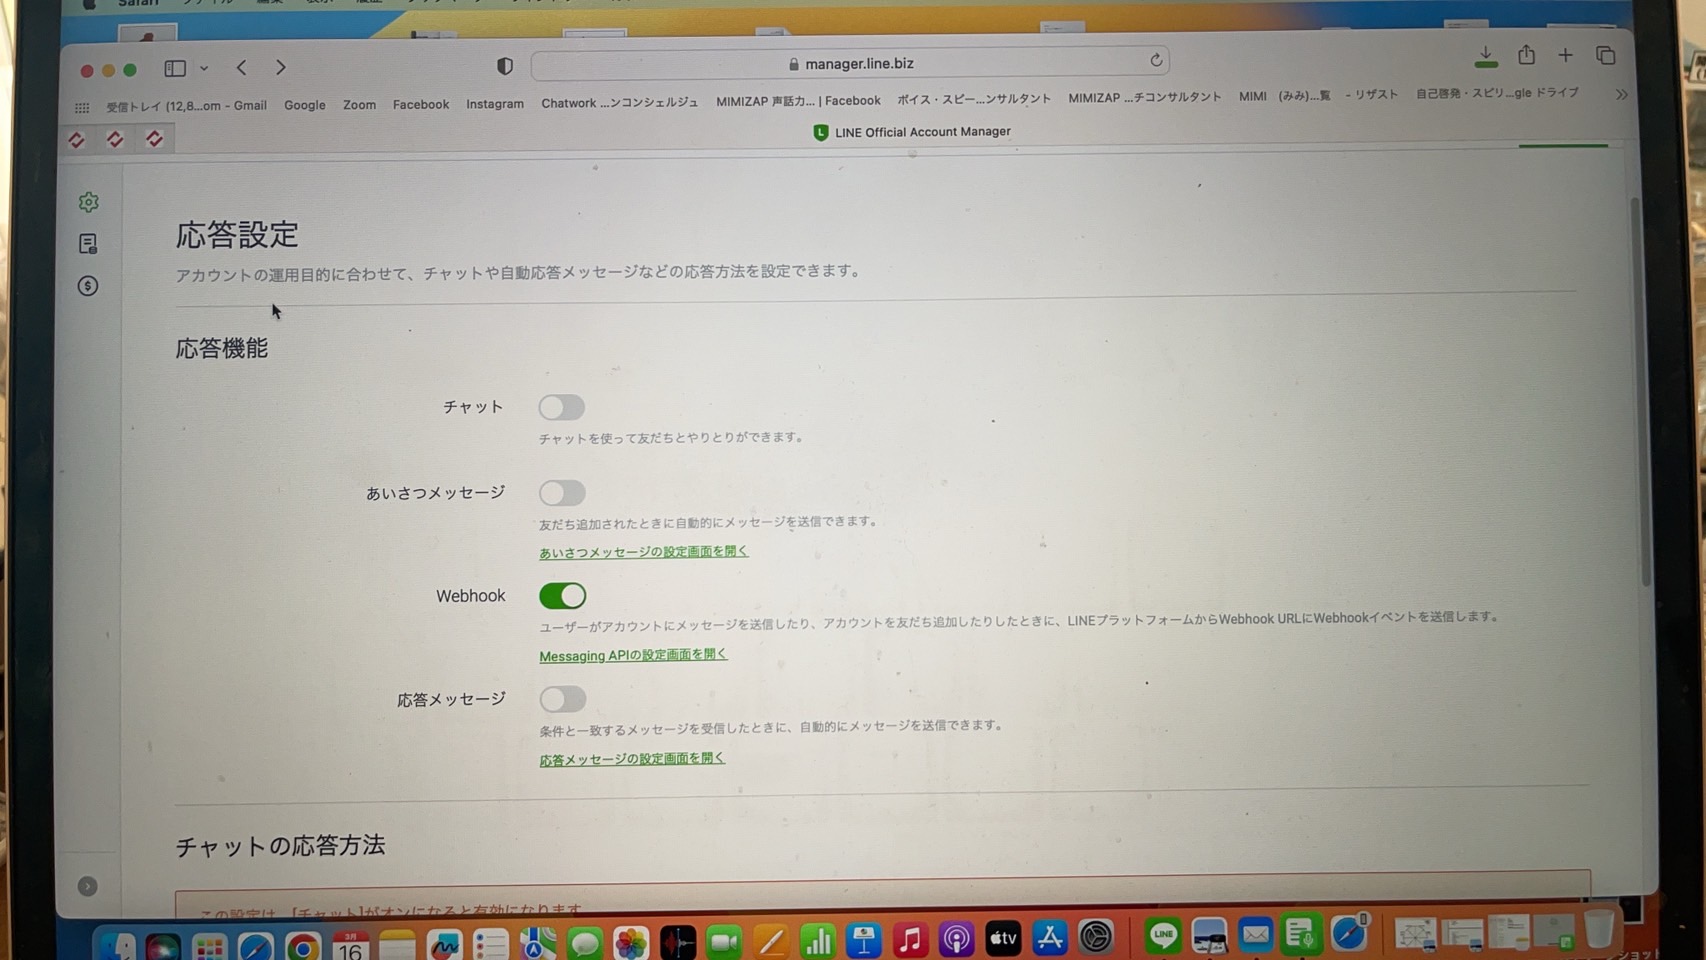Open Voice Memos from the Dock

[678, 943]
